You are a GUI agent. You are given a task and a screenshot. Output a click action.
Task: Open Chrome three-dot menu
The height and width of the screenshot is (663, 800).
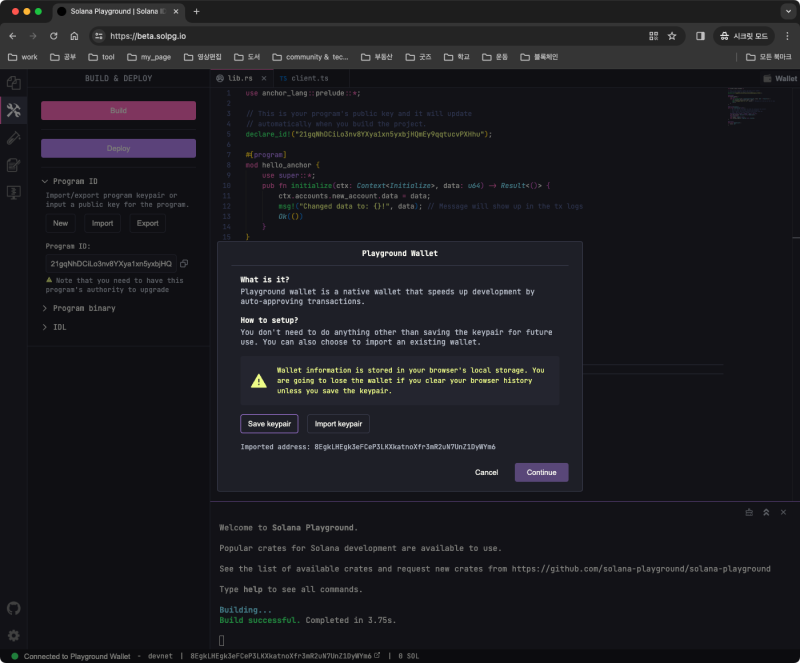pyautogui.click(x=787, y=36)
